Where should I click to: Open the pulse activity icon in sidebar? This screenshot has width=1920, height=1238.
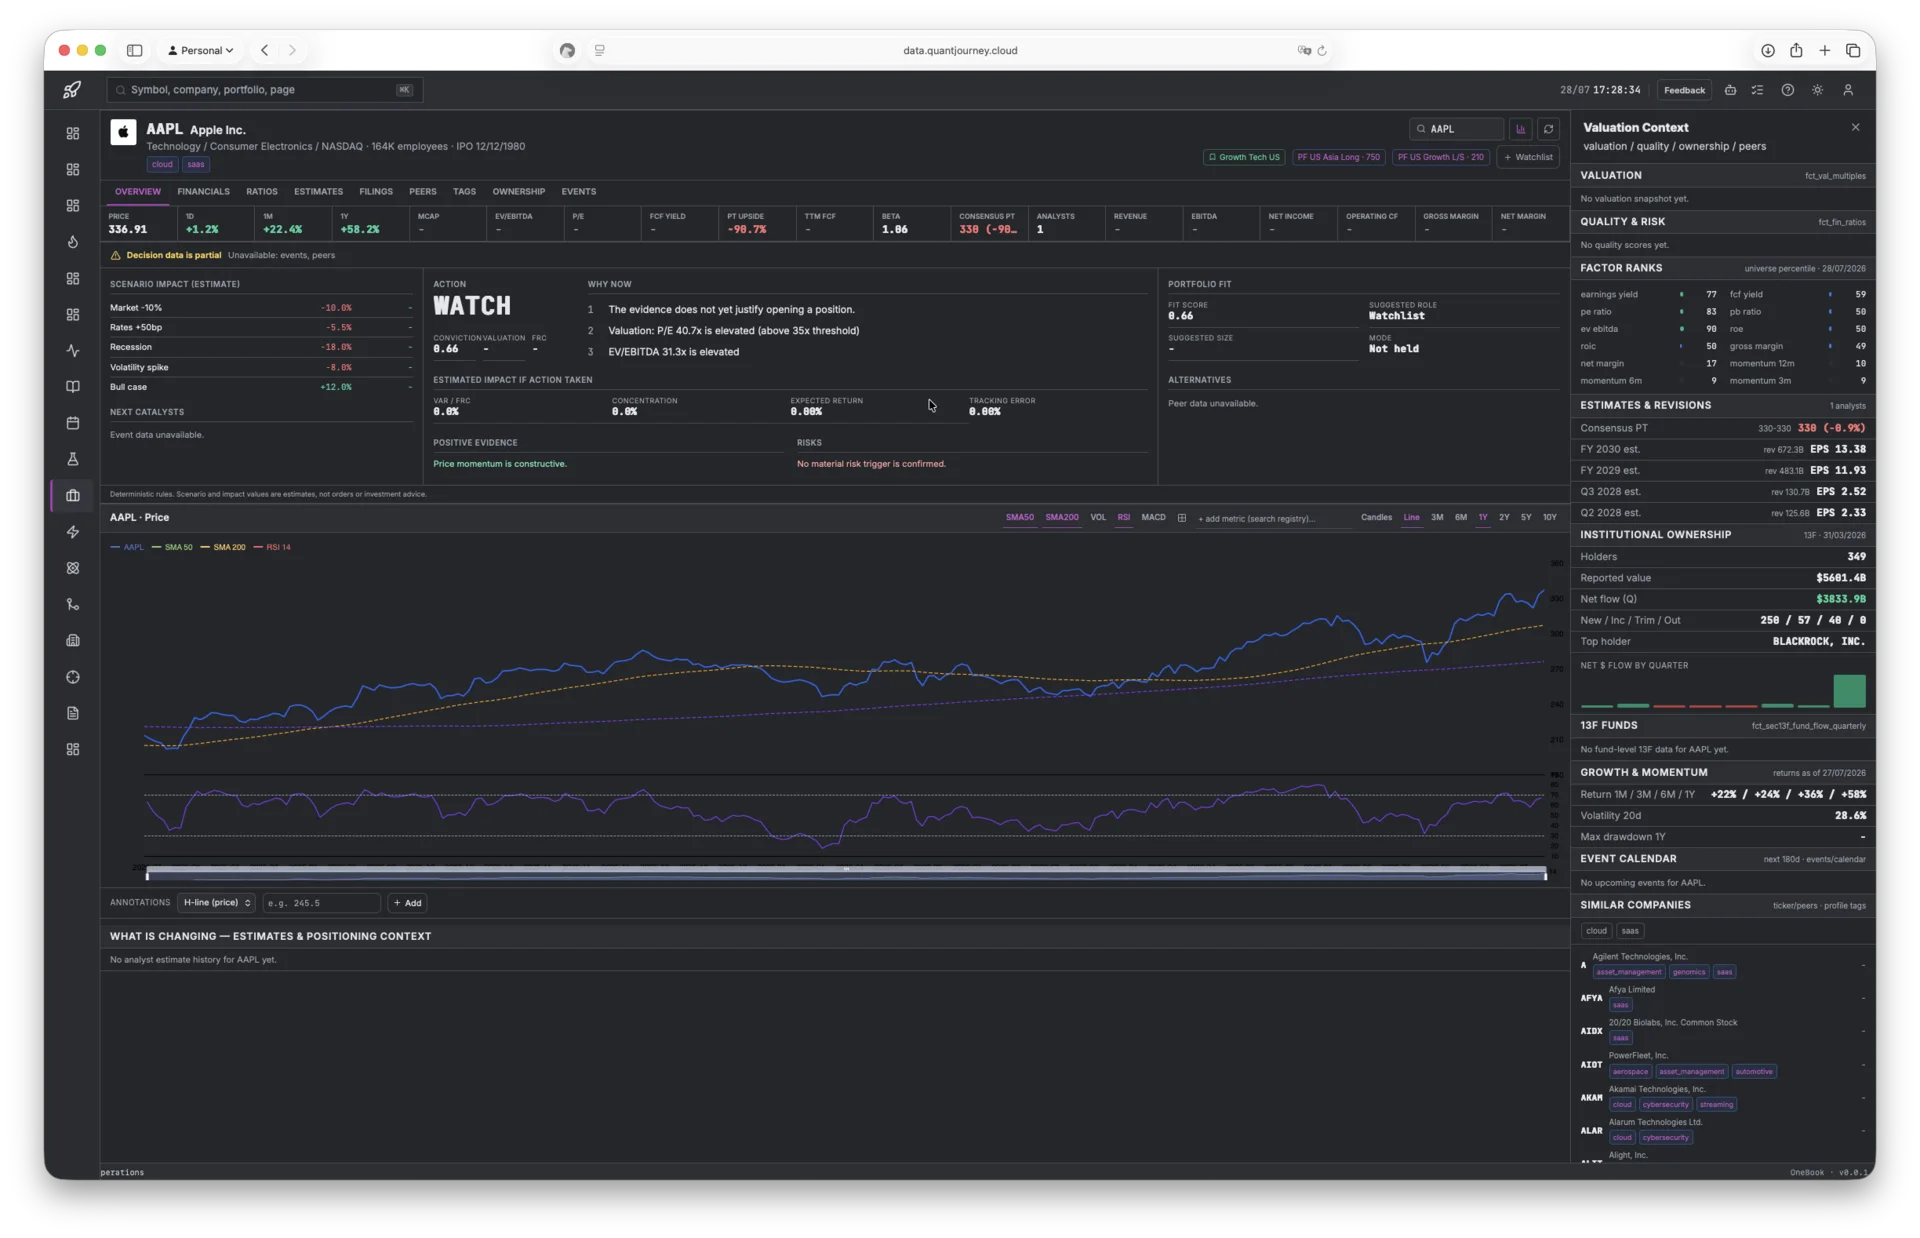coord(73,351)
